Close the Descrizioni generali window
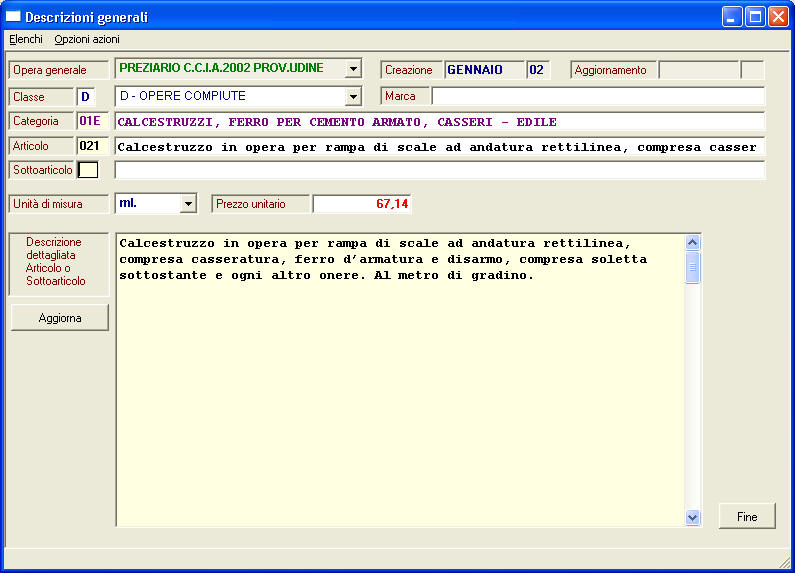795x573 pixels. click(778, 17)
